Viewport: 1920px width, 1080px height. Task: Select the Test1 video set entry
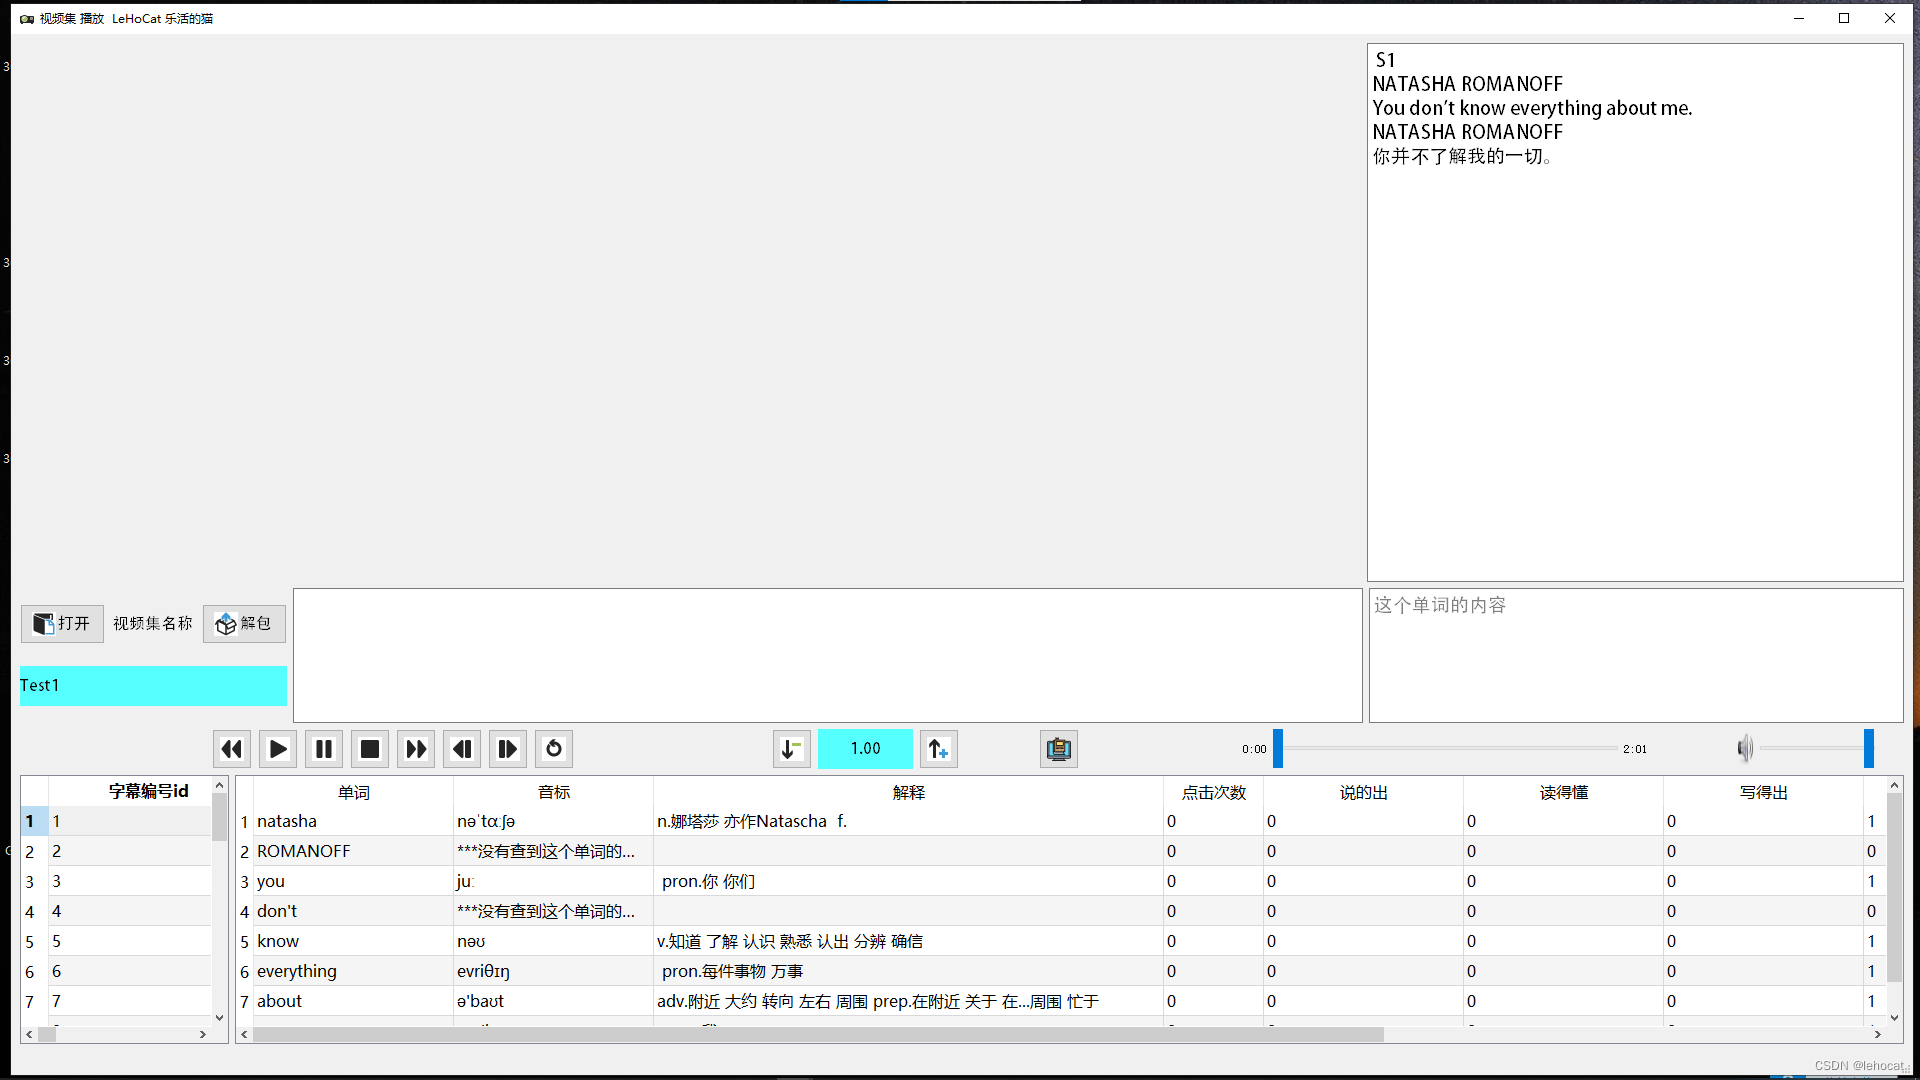pos(153,686)
